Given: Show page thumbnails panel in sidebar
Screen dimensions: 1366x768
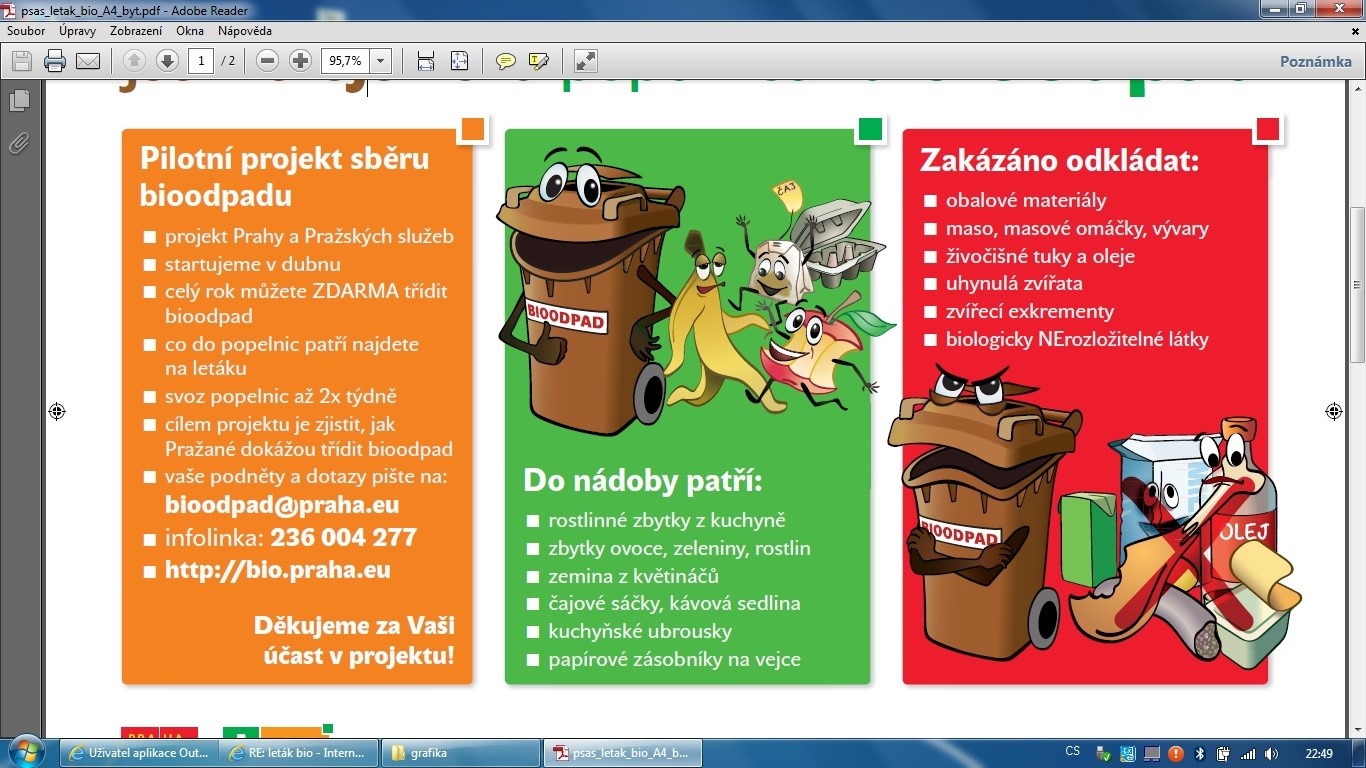Looking at the screenshot, I should [19, 101].
